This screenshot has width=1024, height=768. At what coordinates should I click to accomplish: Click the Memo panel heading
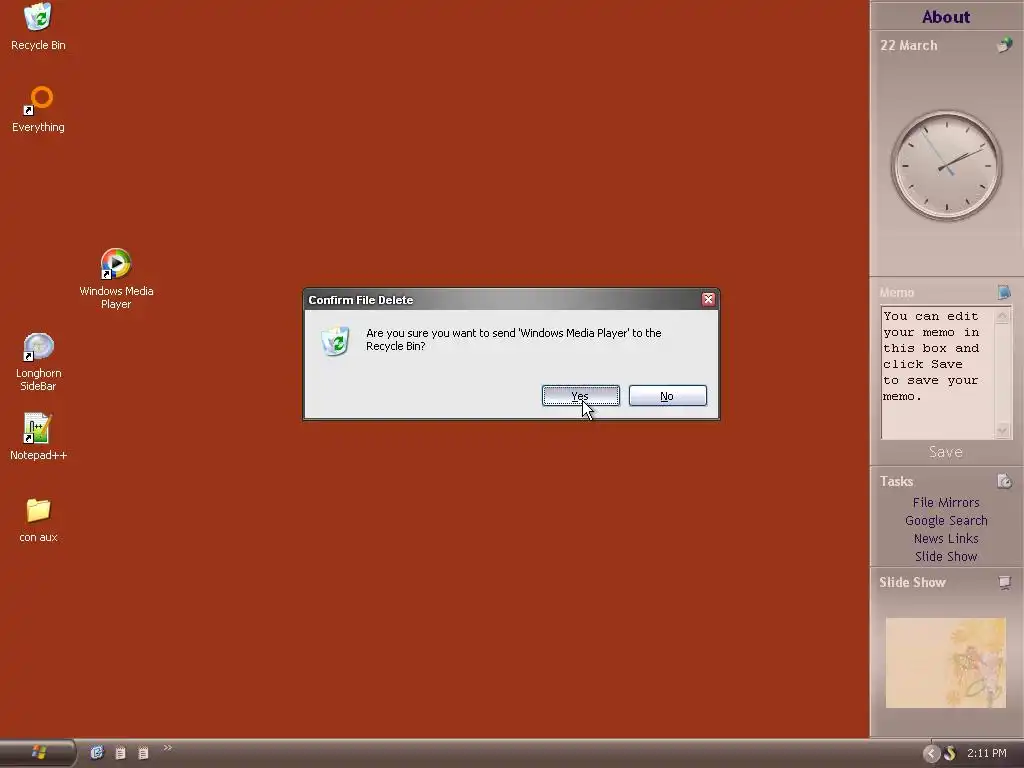(x=897, y=293)
